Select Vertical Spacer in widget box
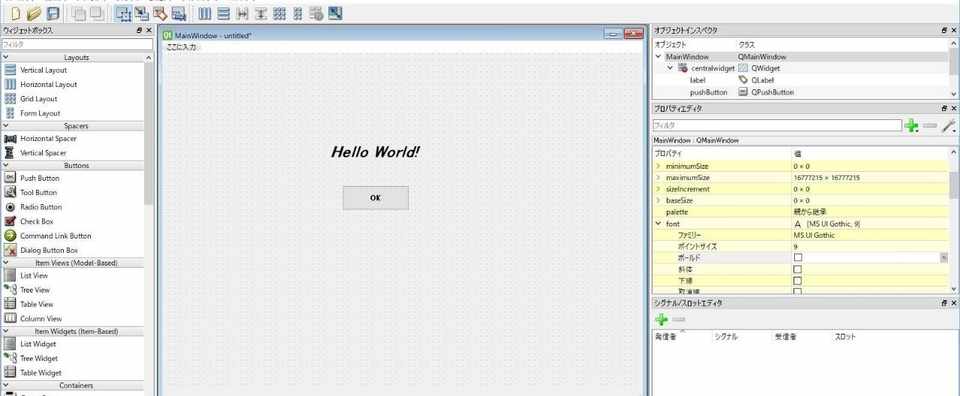Viewport: 960px width, 396px height. (43, 153)
